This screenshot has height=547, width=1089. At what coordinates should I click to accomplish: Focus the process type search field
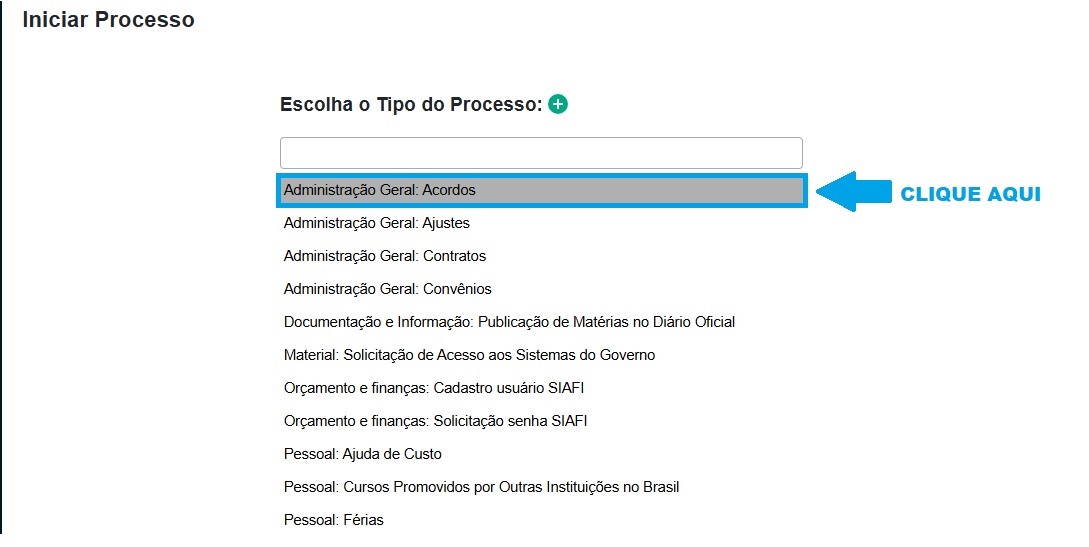click(x=541, y=153)
